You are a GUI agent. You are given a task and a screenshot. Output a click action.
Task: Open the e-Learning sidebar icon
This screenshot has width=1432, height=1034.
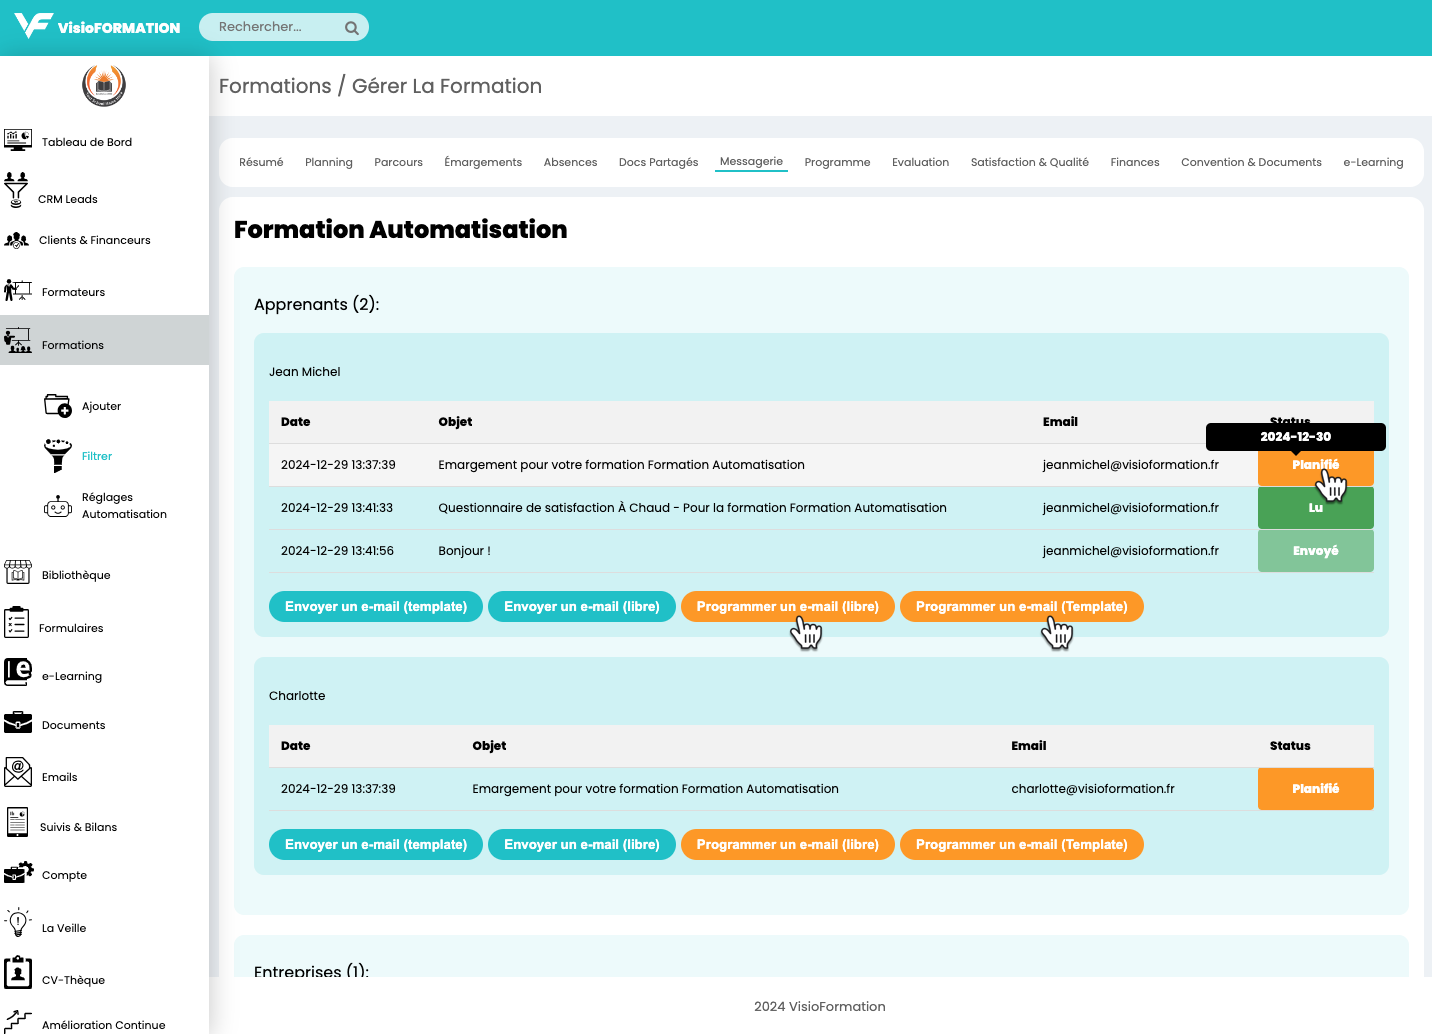(18, 672)
